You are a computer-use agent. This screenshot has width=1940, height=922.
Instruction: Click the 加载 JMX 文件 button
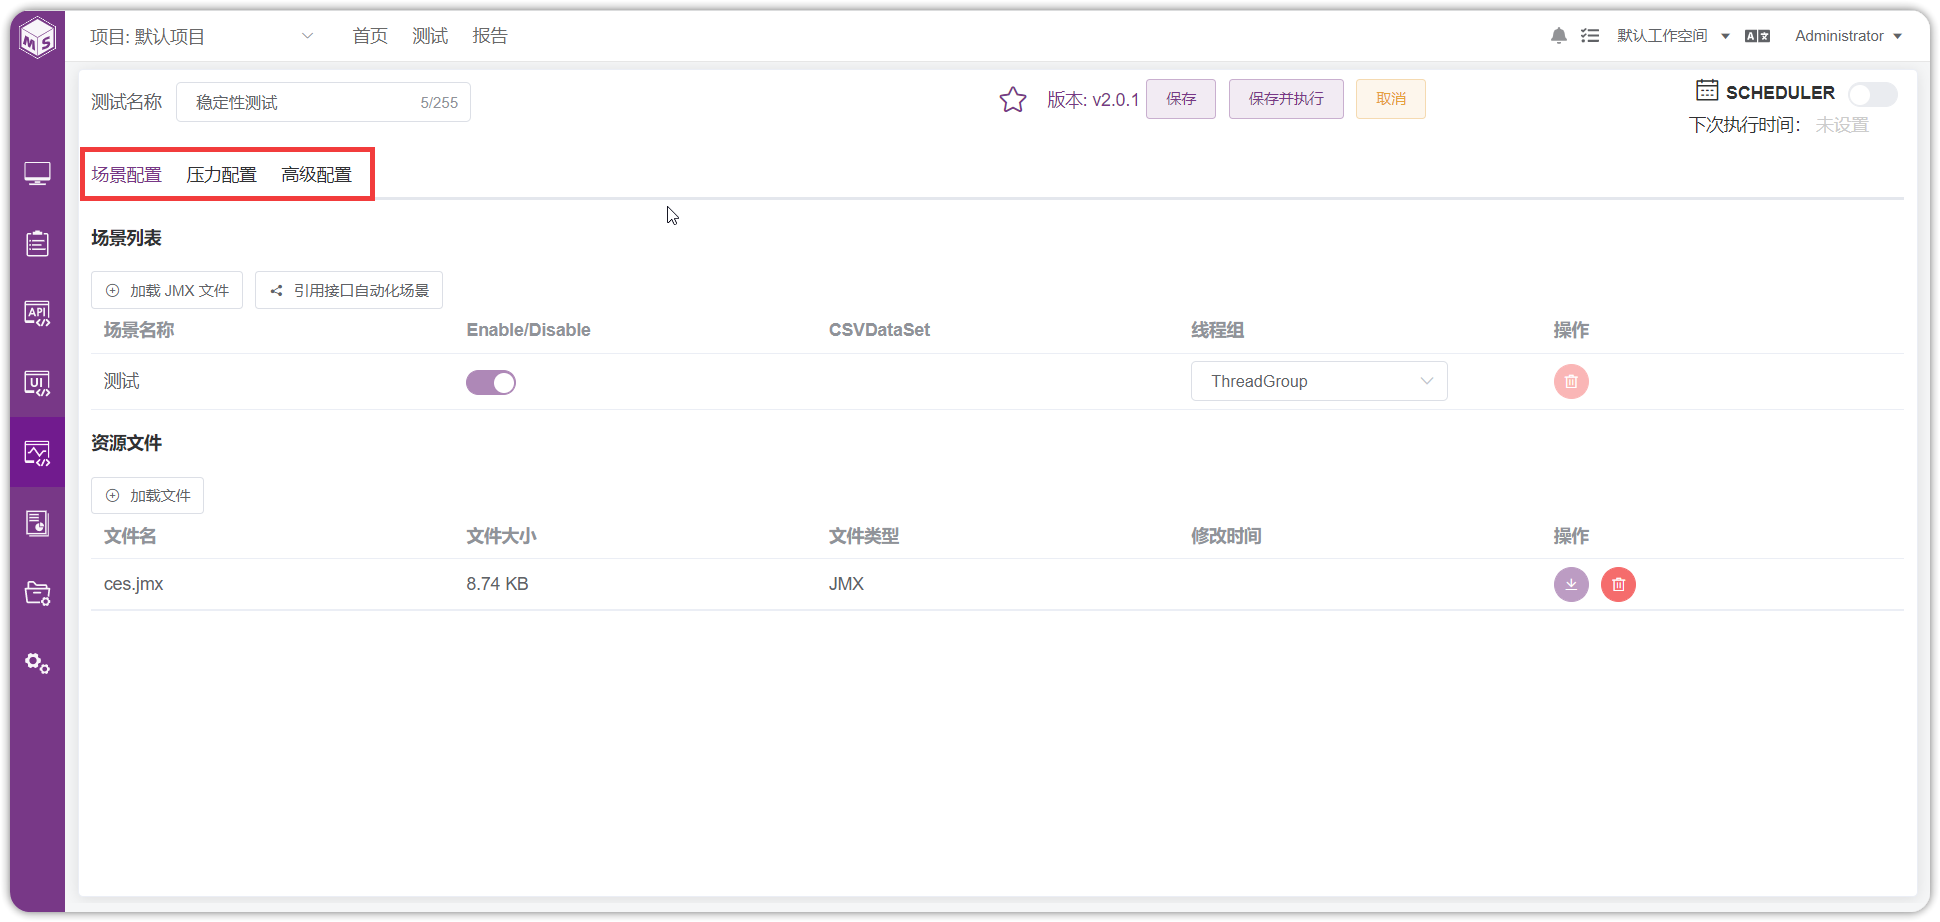(x=167, y=290)
